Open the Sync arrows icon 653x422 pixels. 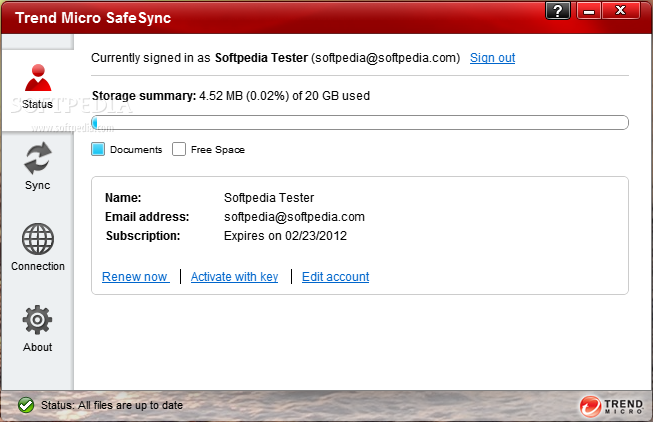pos(38,158)
